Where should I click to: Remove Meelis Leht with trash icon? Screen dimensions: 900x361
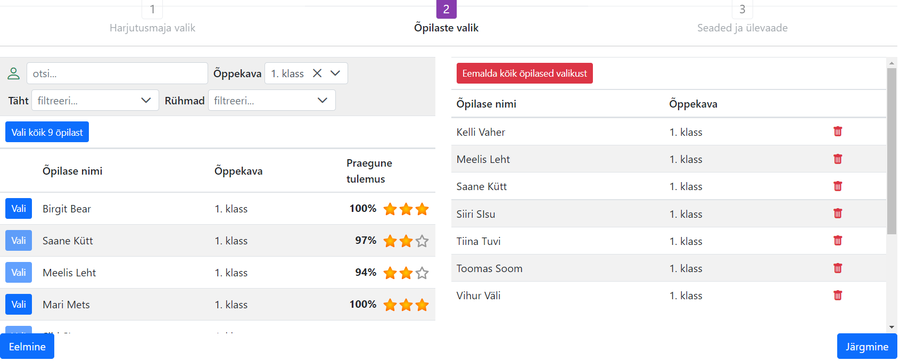(x=837, y=159)
